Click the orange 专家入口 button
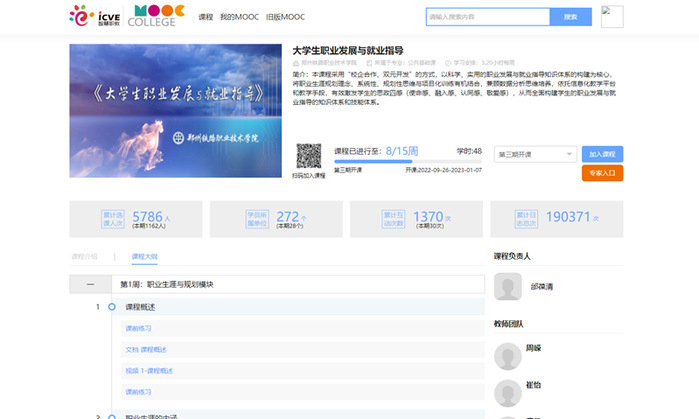 tap(602, 173)
